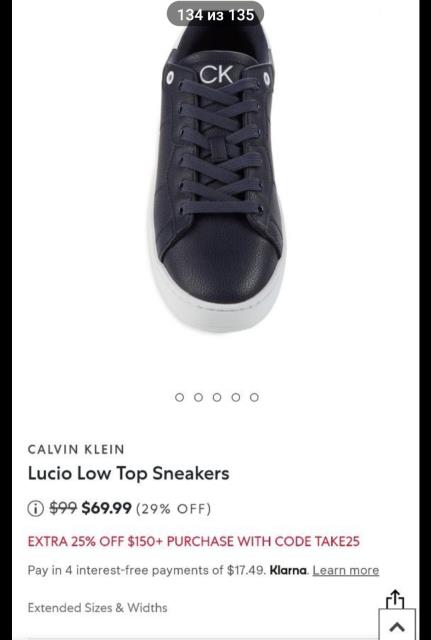The width and height of the screenshot is (431, 640).
Task: Select the second image carousel dot
Action: [x=198, y=397]
